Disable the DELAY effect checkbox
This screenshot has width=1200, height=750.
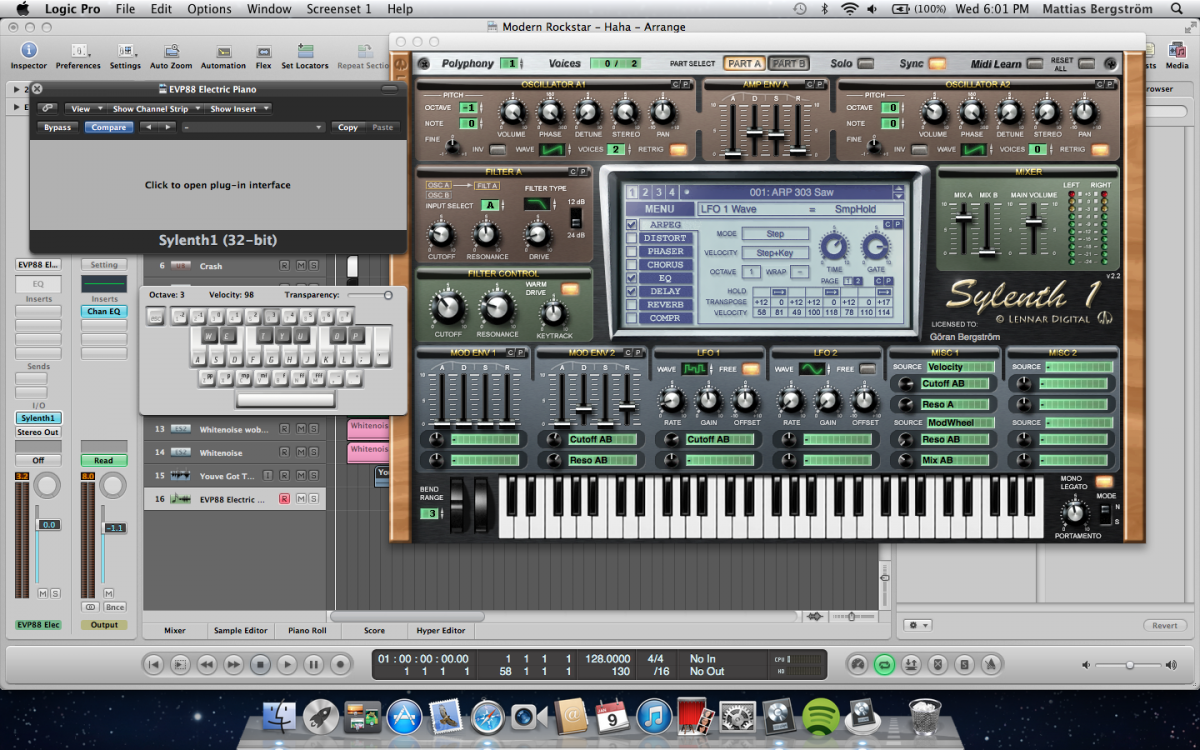click(630, 291)
